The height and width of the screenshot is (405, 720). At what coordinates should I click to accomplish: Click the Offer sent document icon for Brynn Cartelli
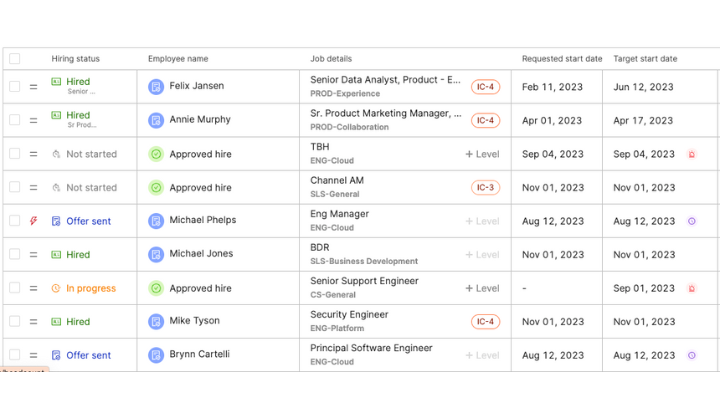pyautogui.click(x=56, y=355)
